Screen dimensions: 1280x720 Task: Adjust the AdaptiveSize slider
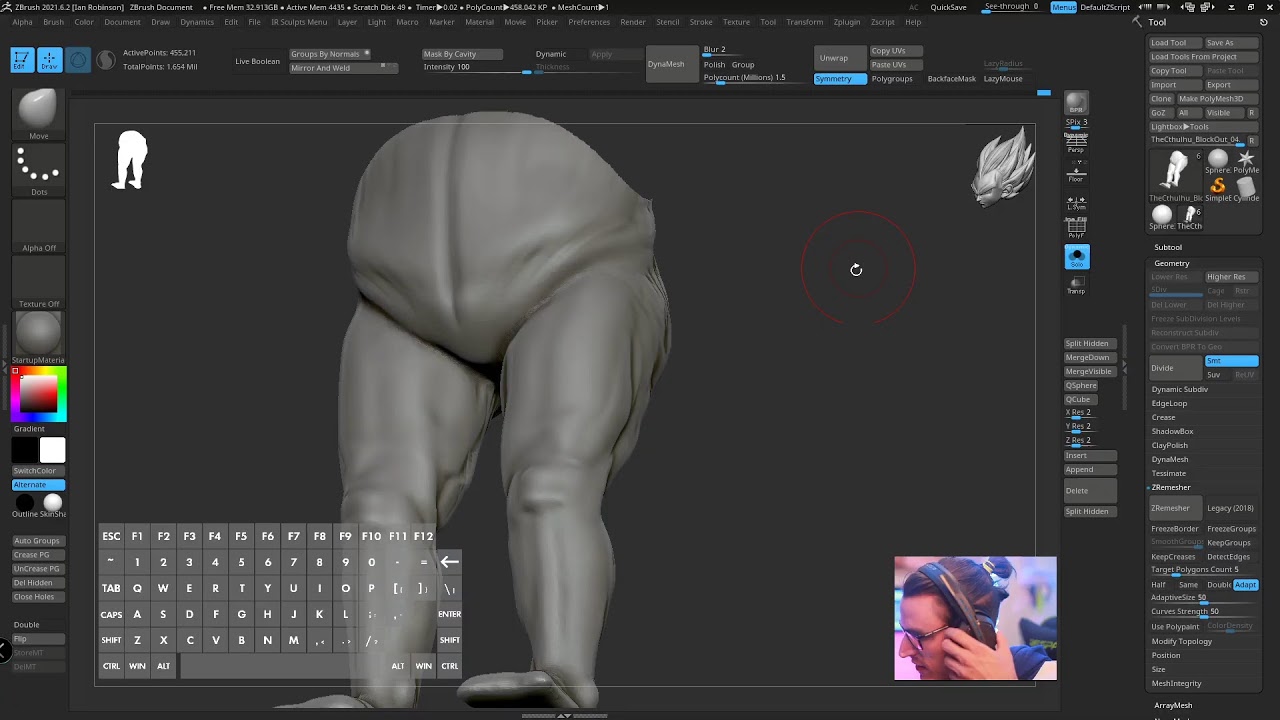1203,598
